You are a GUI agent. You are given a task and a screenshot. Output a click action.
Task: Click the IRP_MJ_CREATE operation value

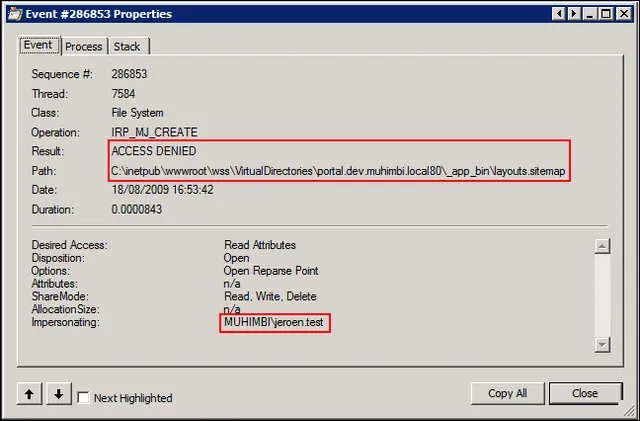click(154, 132)
